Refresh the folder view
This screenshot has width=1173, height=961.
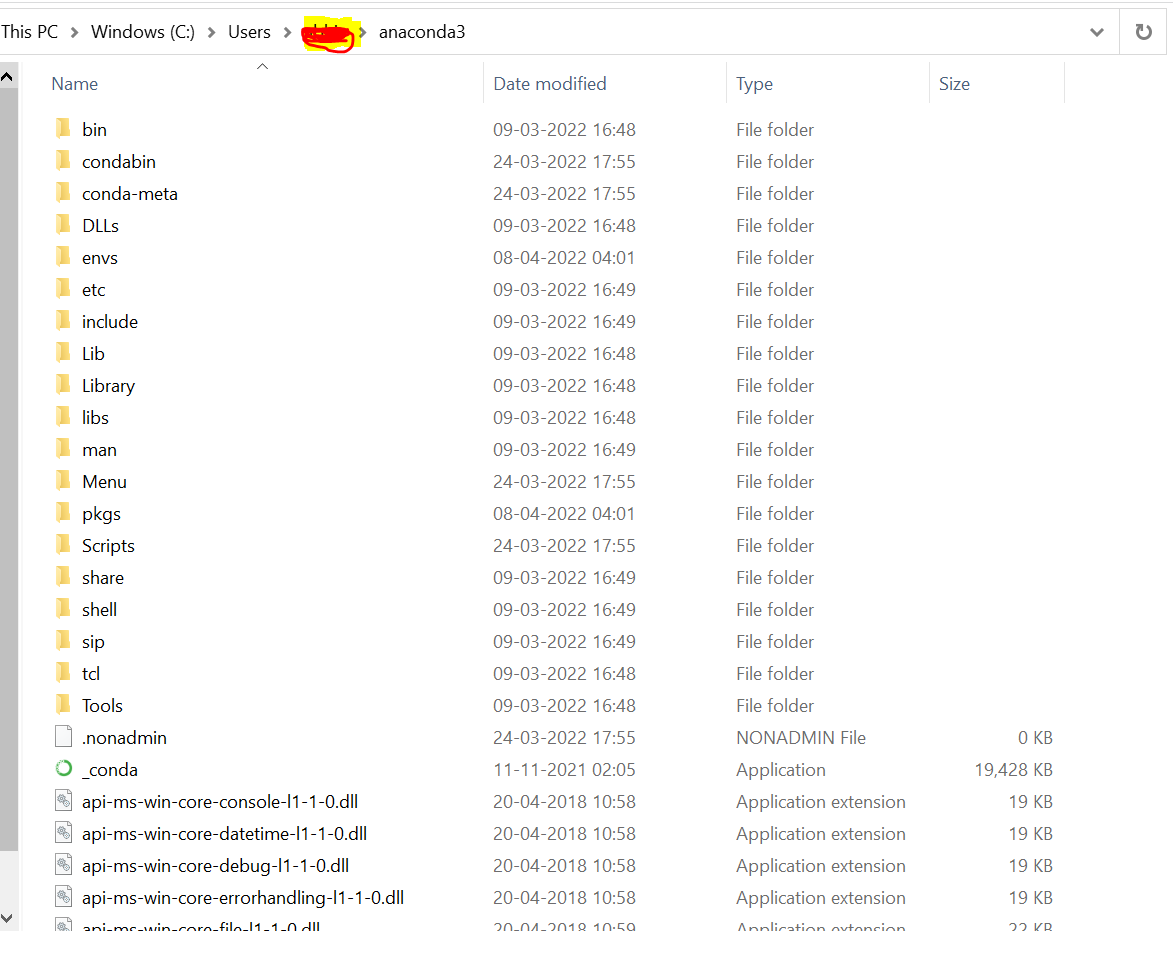[1142, 31]
